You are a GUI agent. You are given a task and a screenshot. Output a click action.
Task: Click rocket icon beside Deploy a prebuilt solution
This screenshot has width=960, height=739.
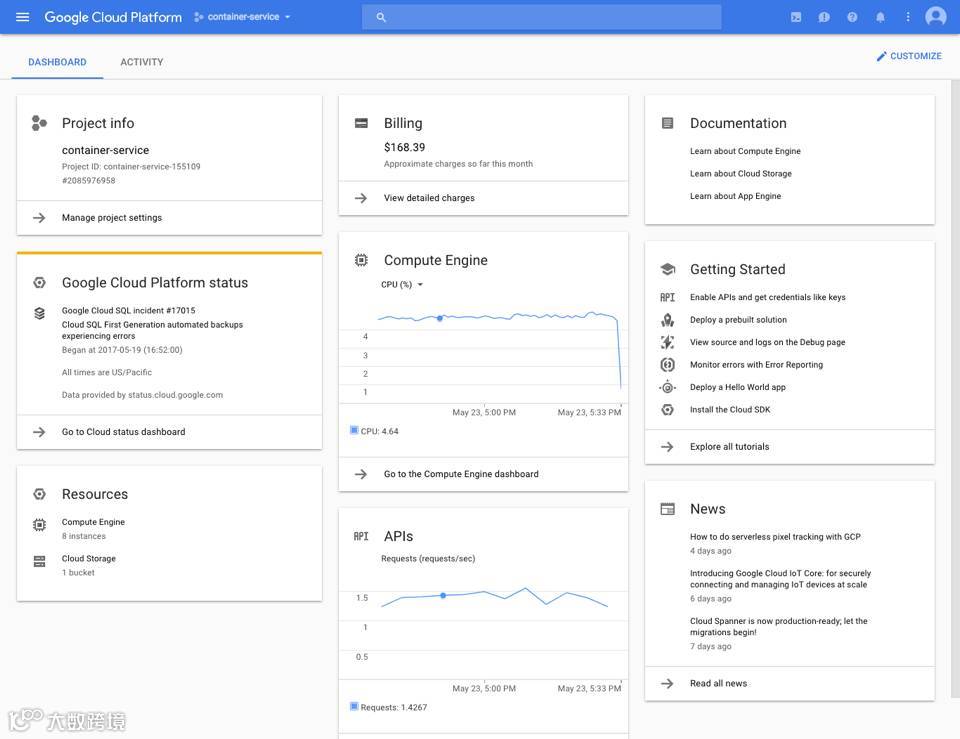click(667, 320)
